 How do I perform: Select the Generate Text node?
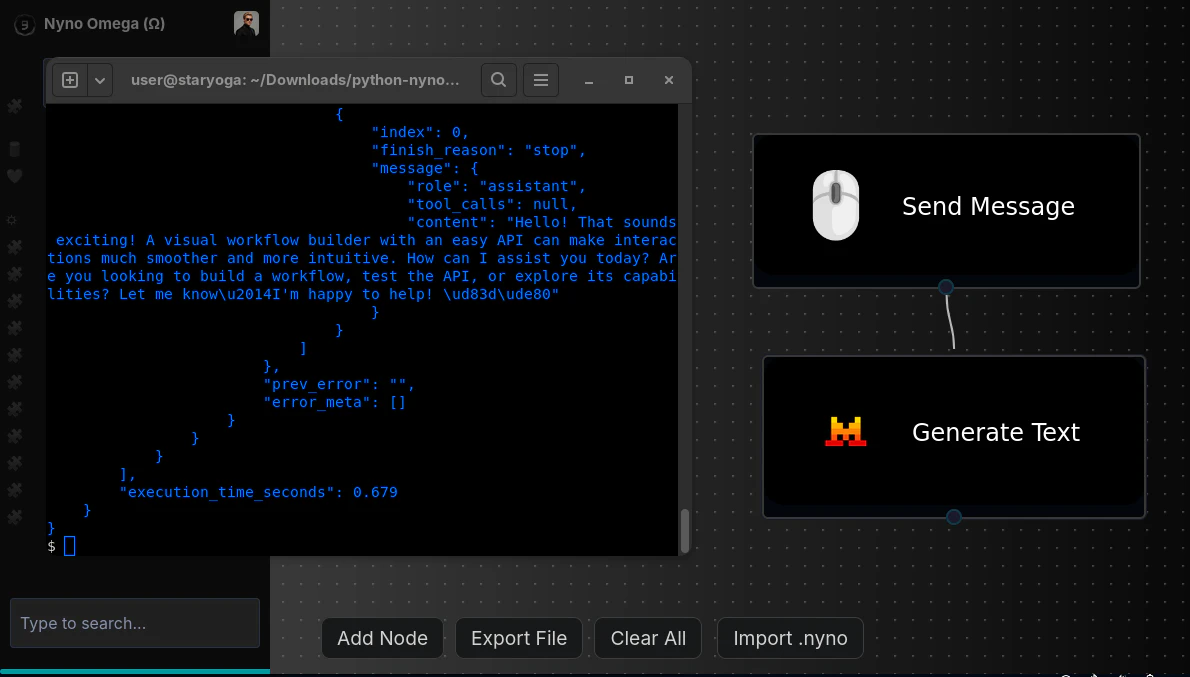coord(954,436)
